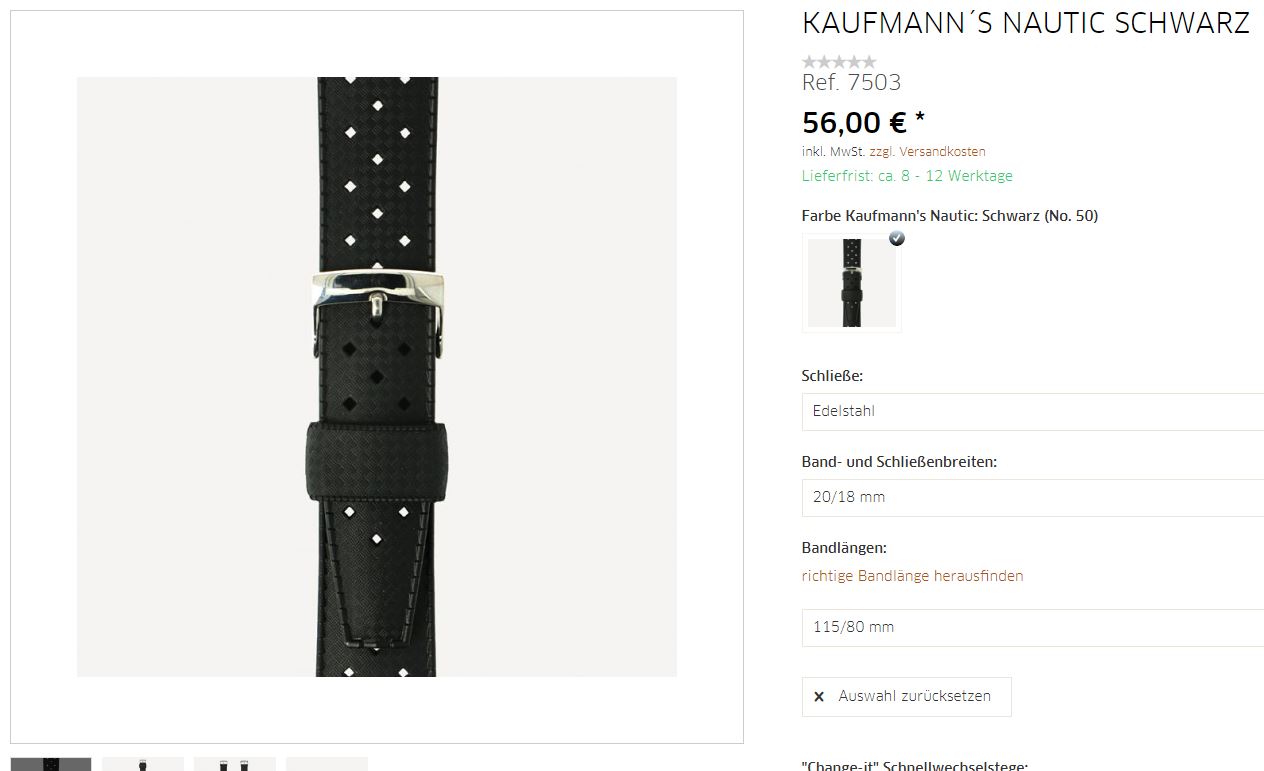The height and width of the screenshot is (771, 1264).
Task: Click the "Change-it" Schnellwechselstege label
Action: (915, 766)
